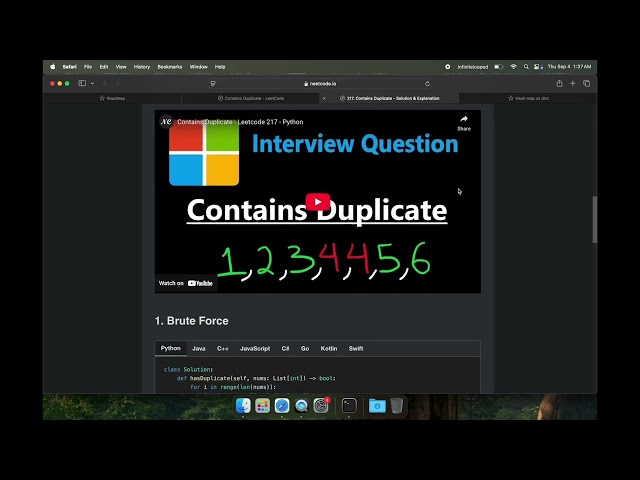The width and height of the screenshot is (640, 480).
Task: Click the '1. Brute Force' heading
Action: point(191,321)
